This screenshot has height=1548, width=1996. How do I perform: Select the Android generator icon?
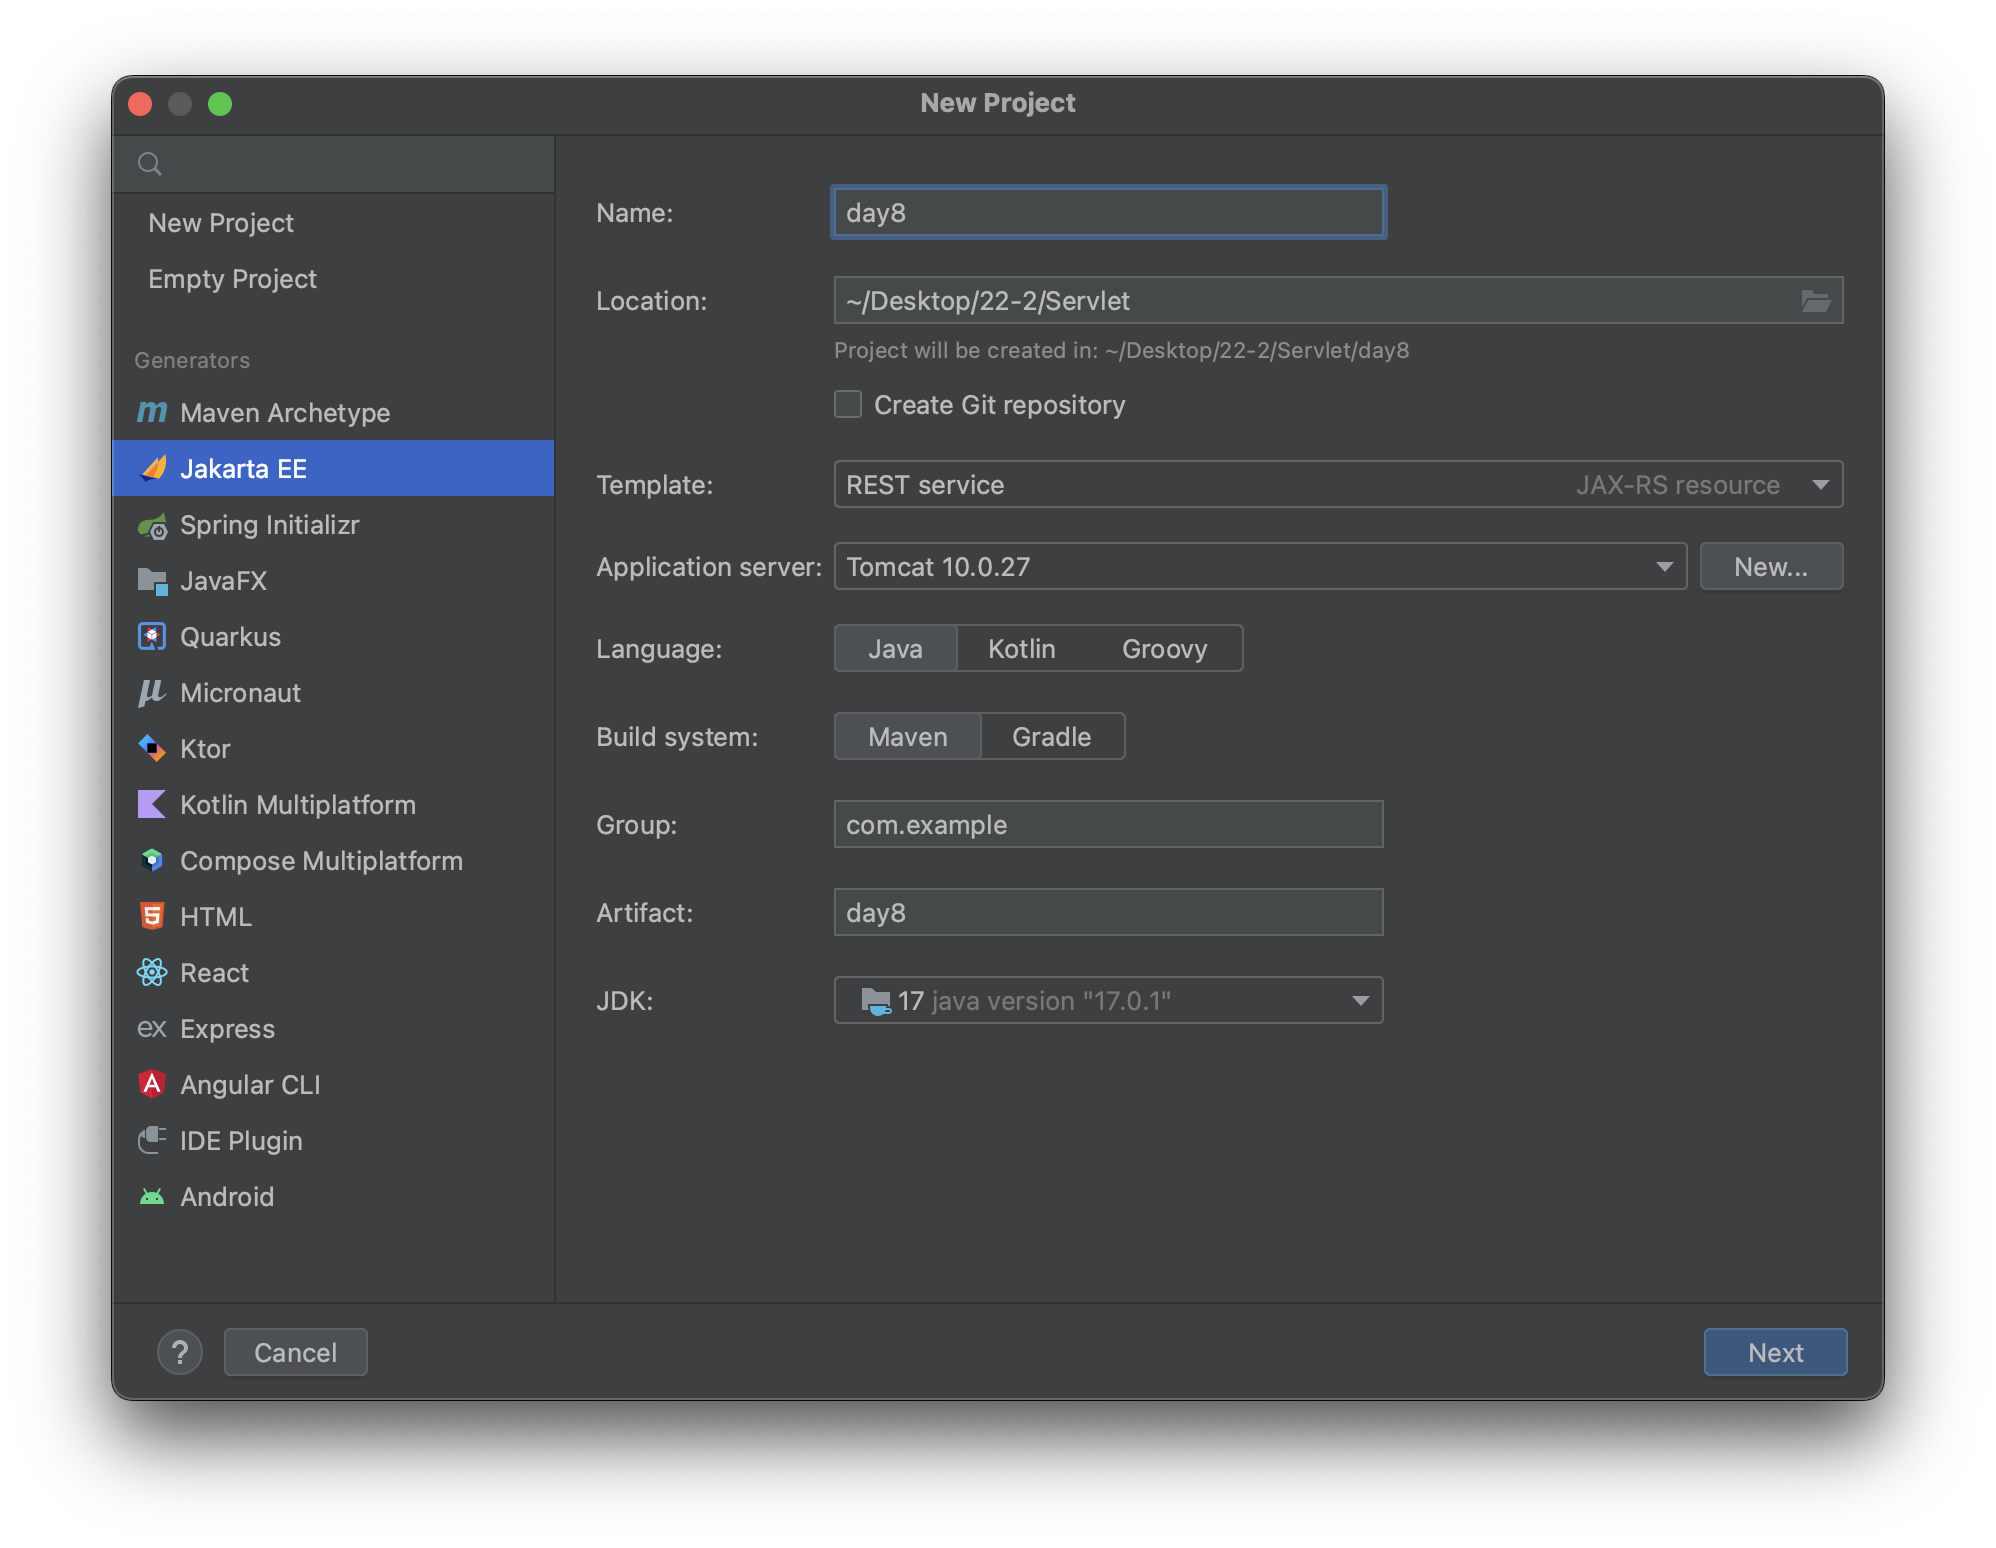(152, 1197)
